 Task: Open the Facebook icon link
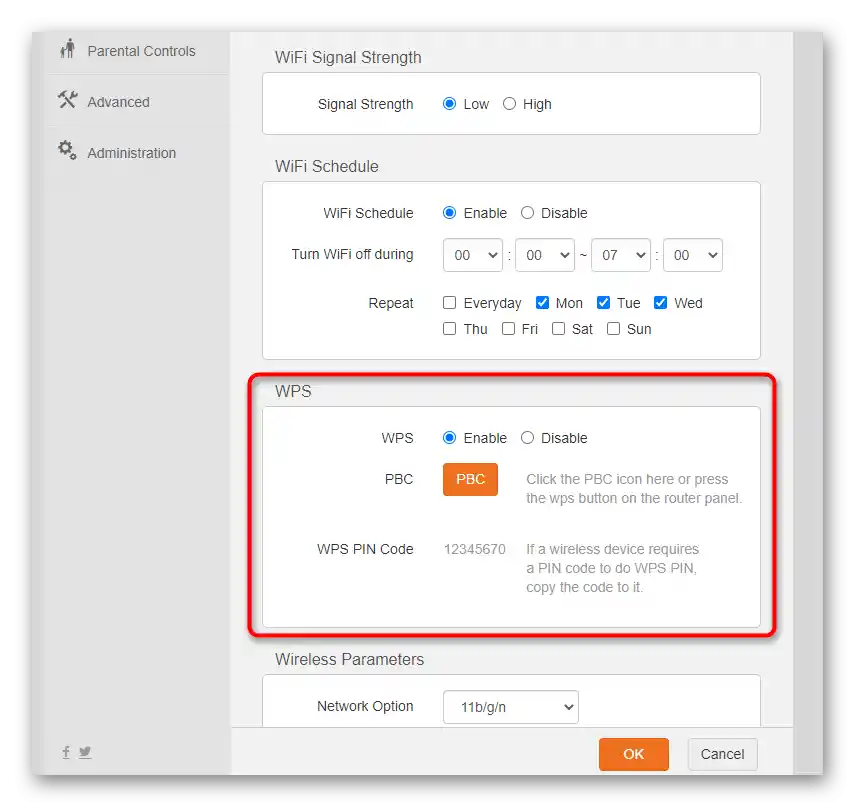66,752
